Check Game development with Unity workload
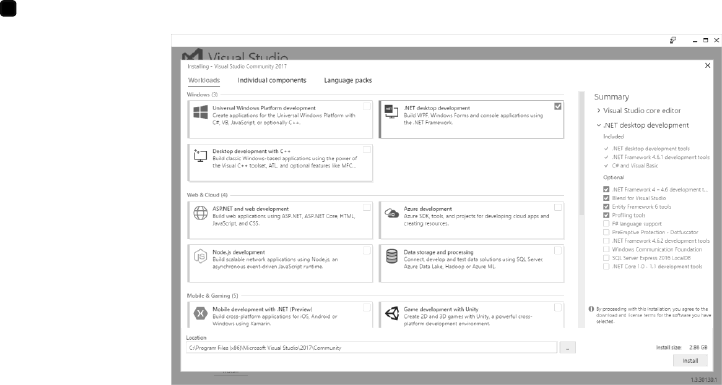 pos(558,308)
